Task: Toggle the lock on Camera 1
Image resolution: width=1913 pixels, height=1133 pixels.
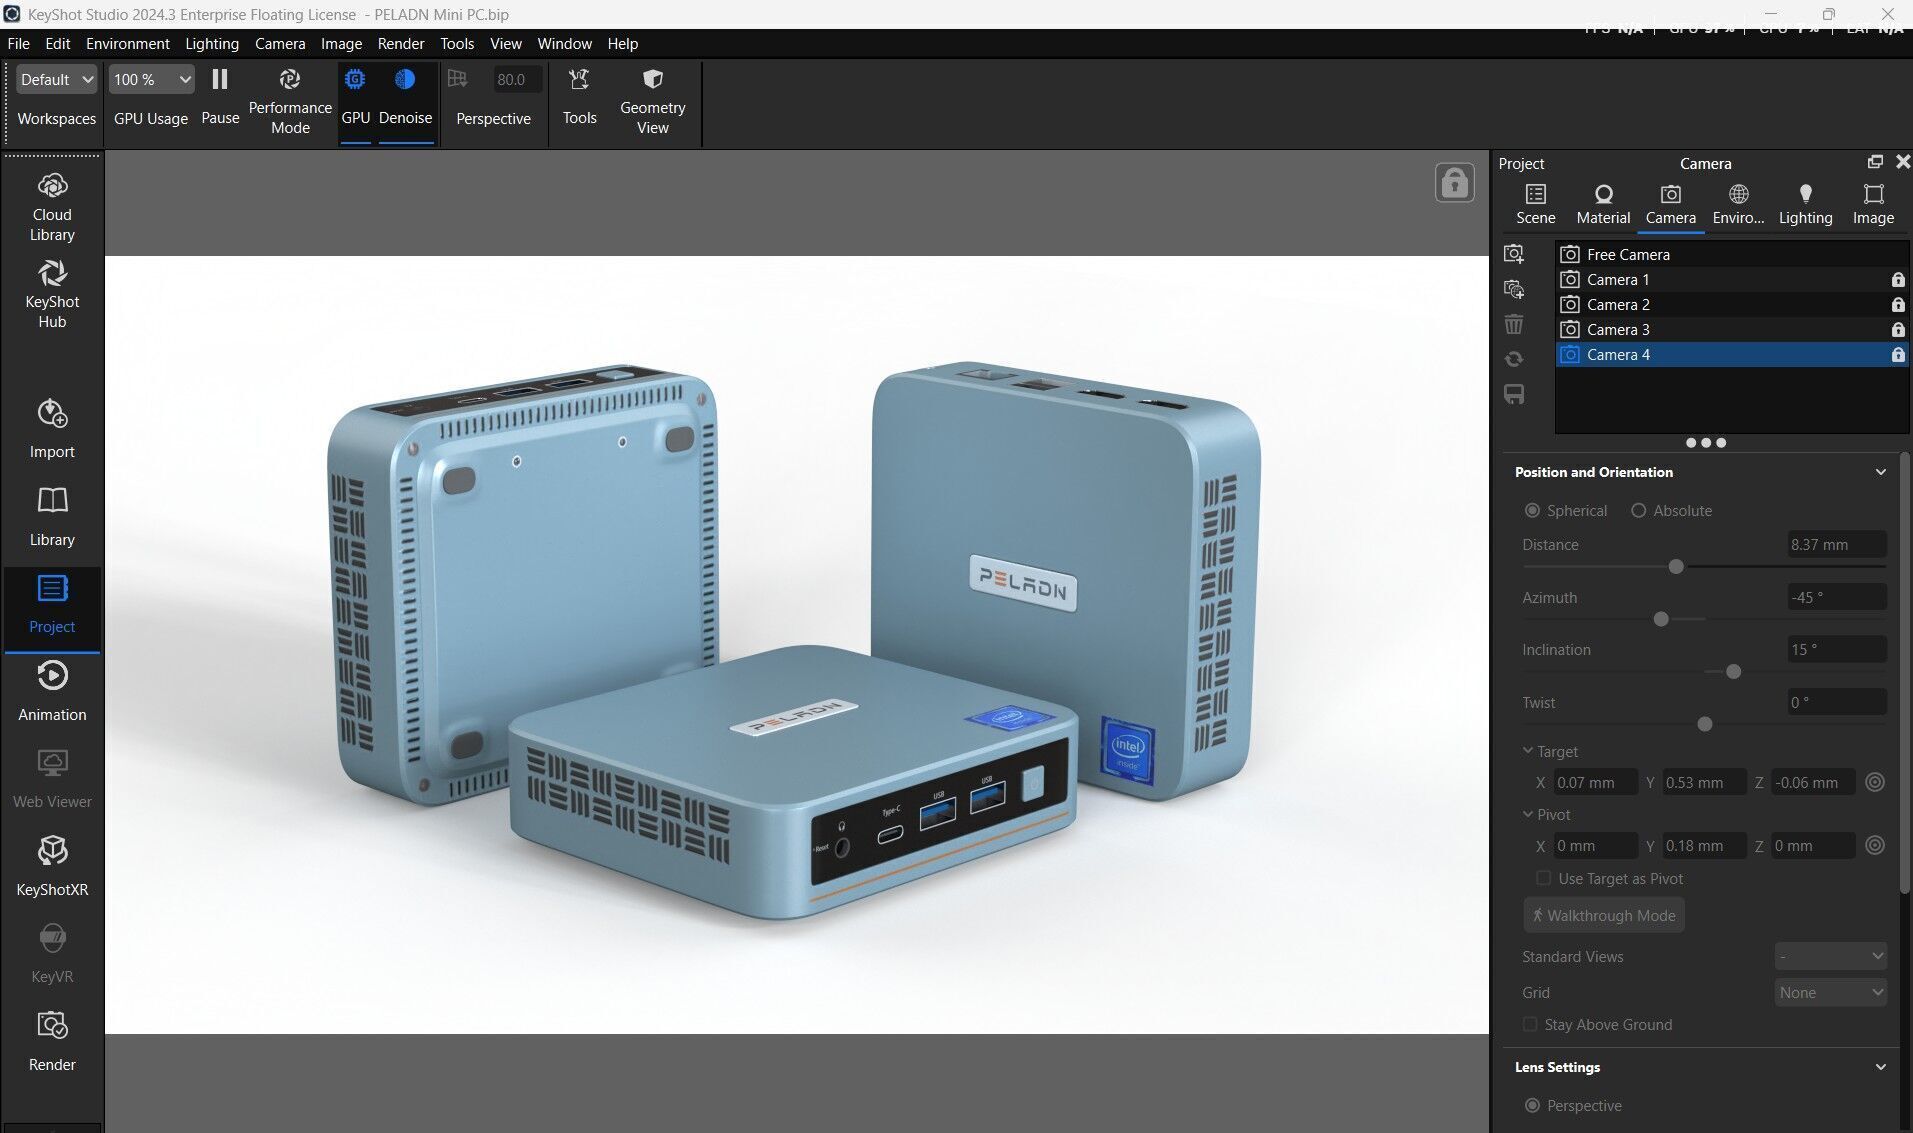Action: 1897,280
